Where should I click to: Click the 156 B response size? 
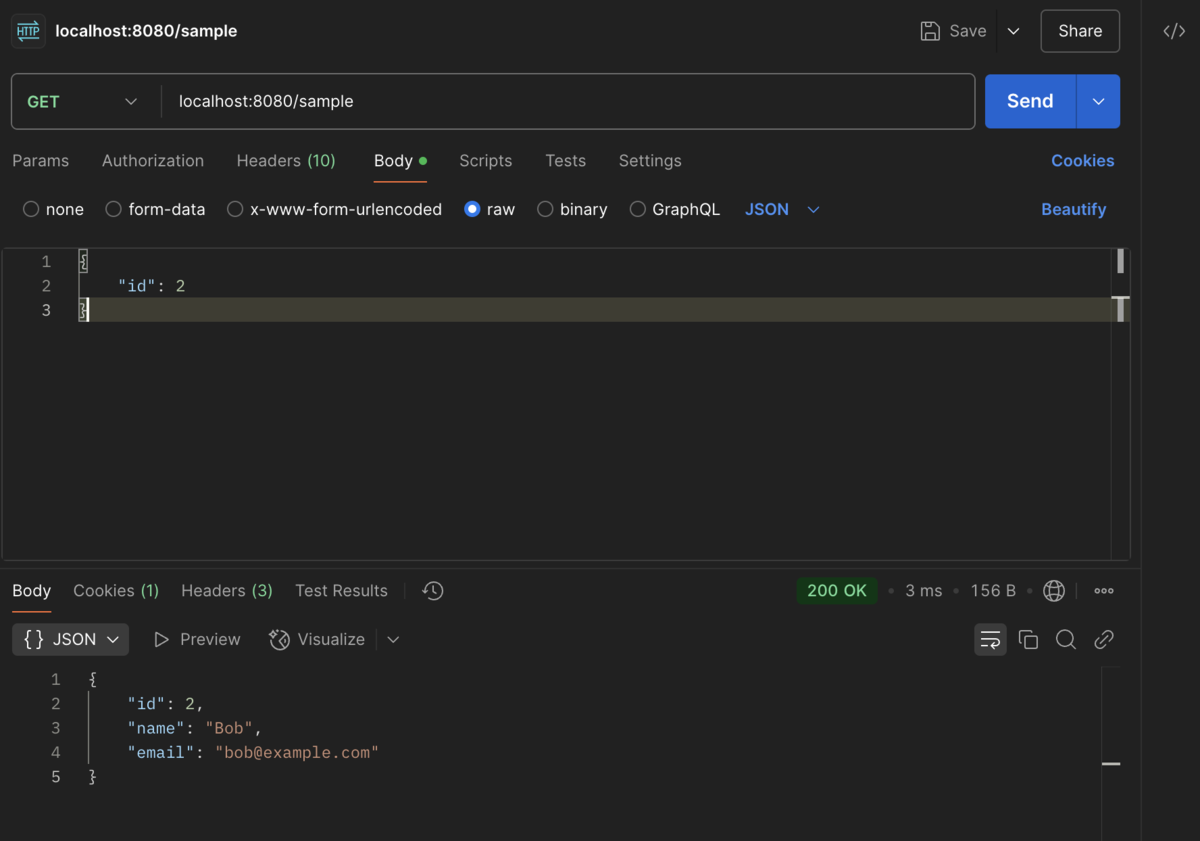tap(993, 591)
